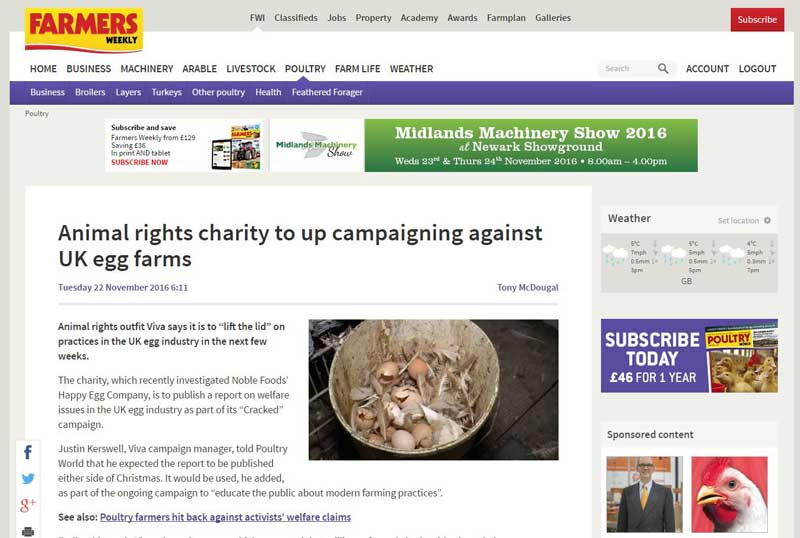Click the search magnifier icon
The height and width of the screenshot is (538, 800).
[x=663, y=68]
